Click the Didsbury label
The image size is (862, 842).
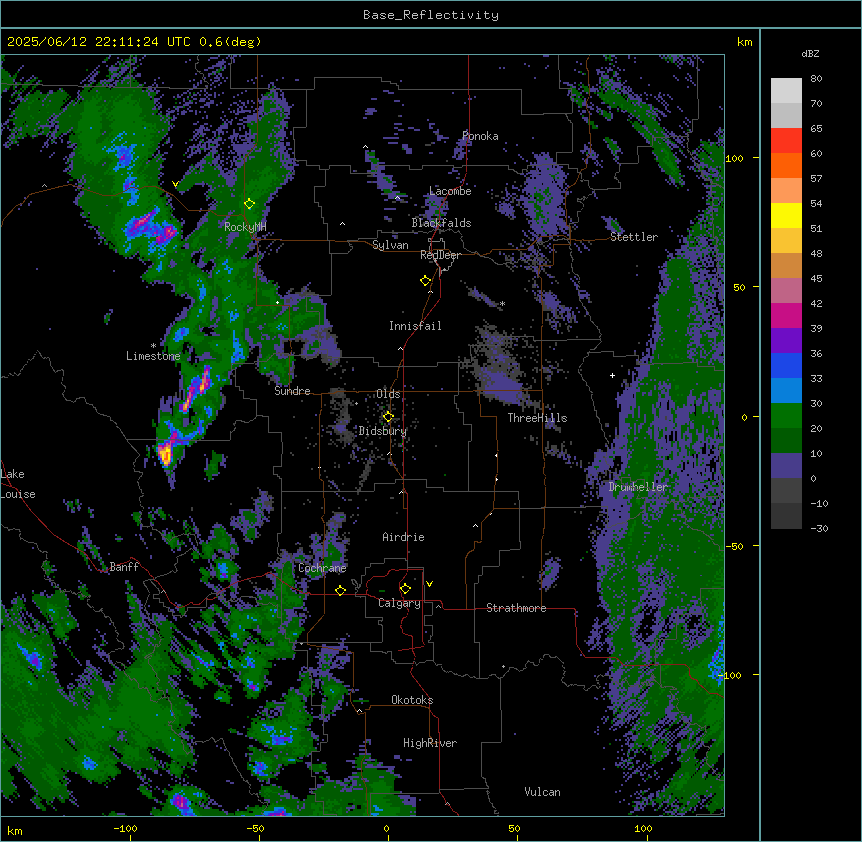383,431
